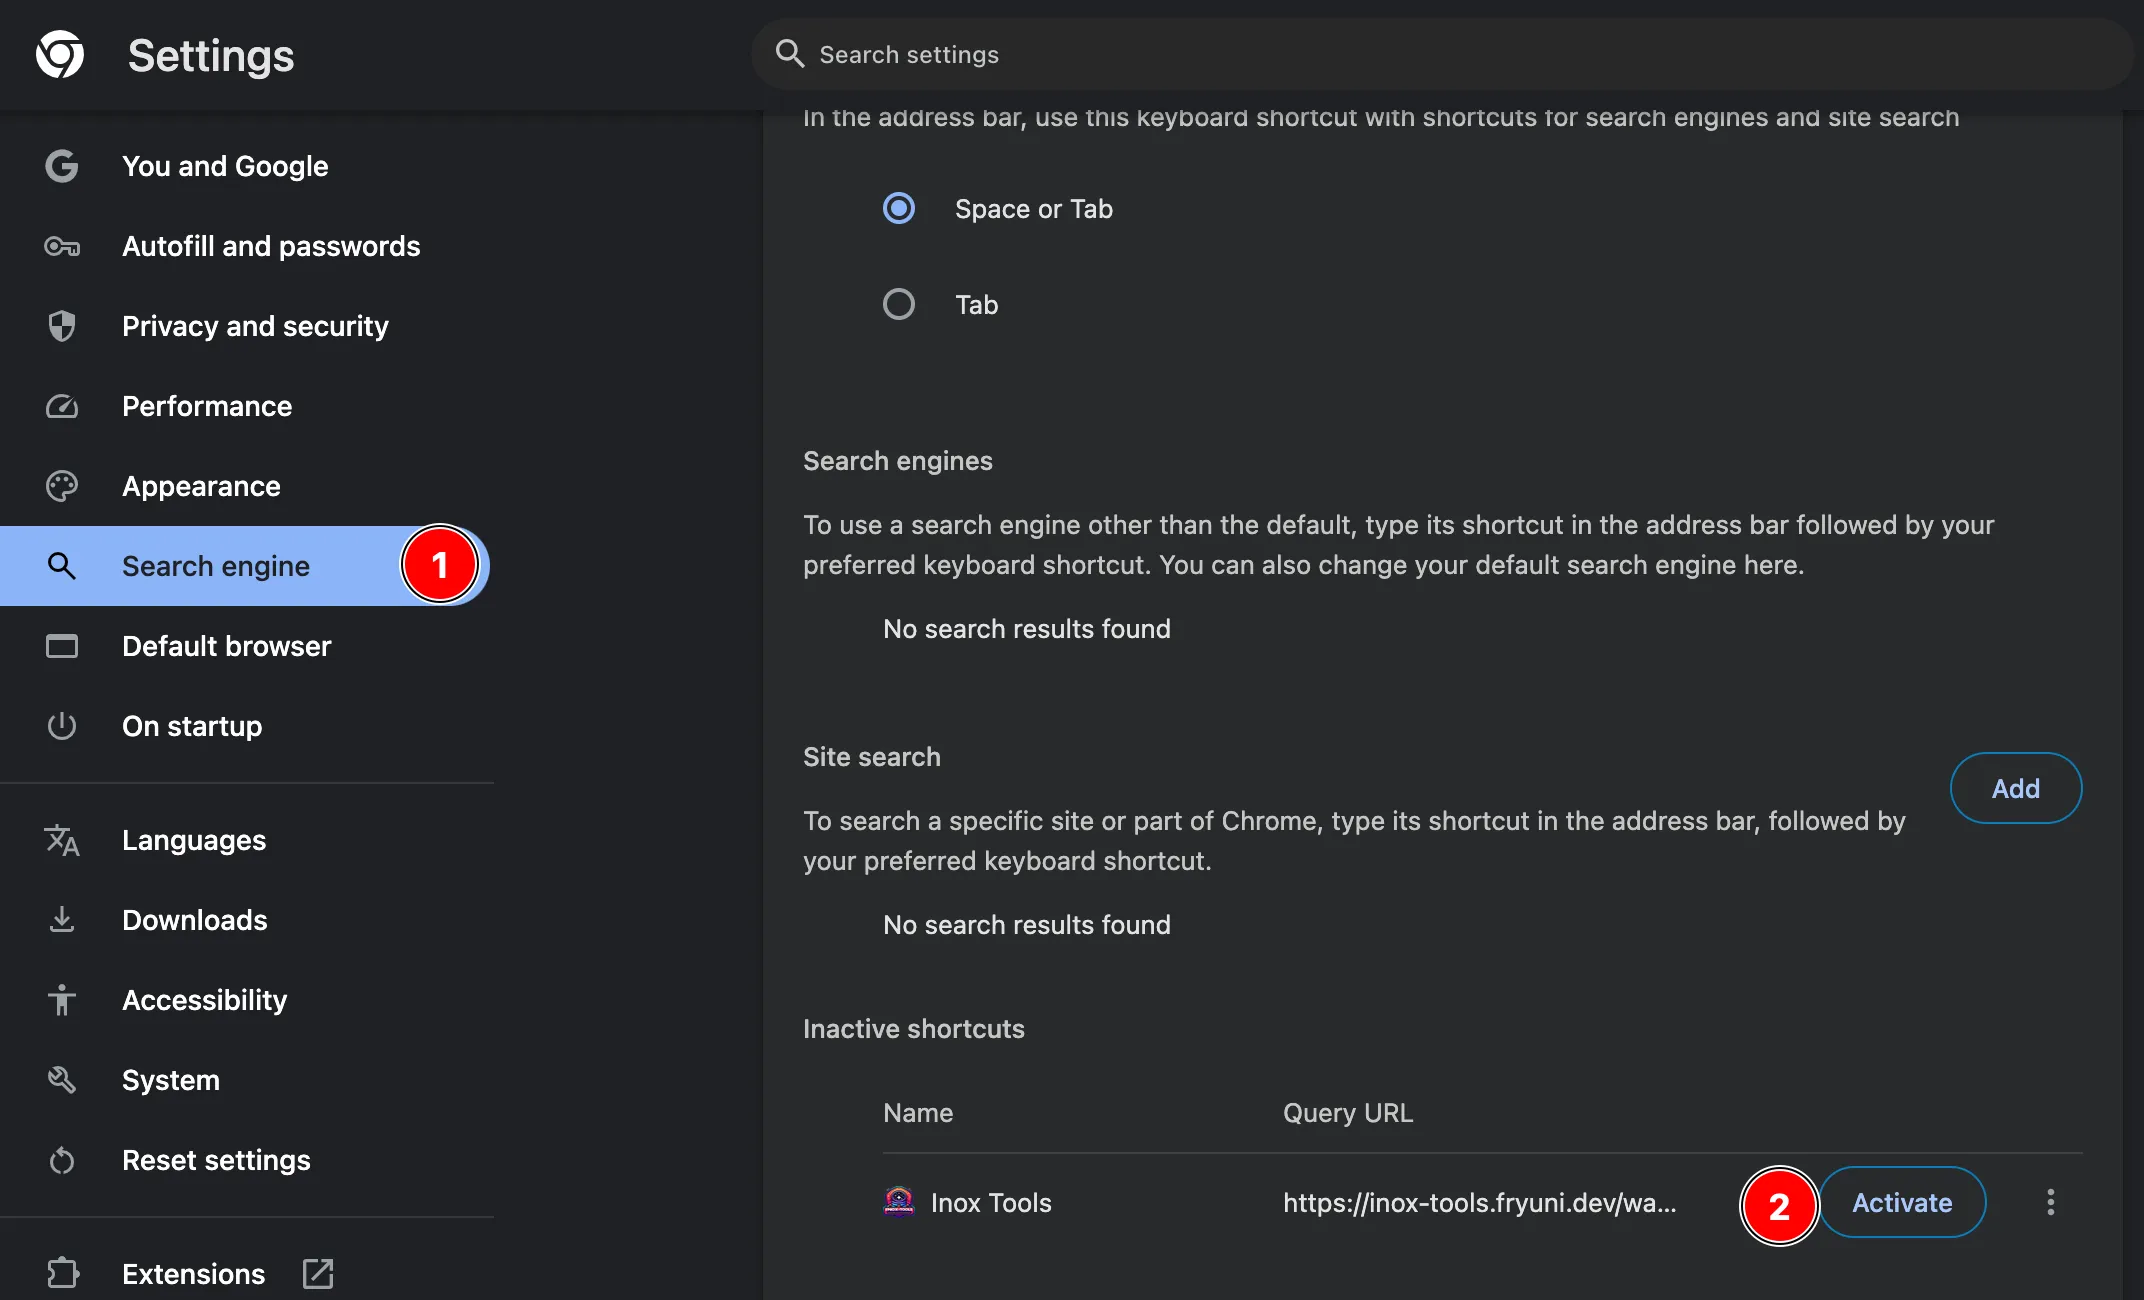Click the Privacy shield icon
The height and width of the screenshot is (1300, 2144).
[62, 326]
